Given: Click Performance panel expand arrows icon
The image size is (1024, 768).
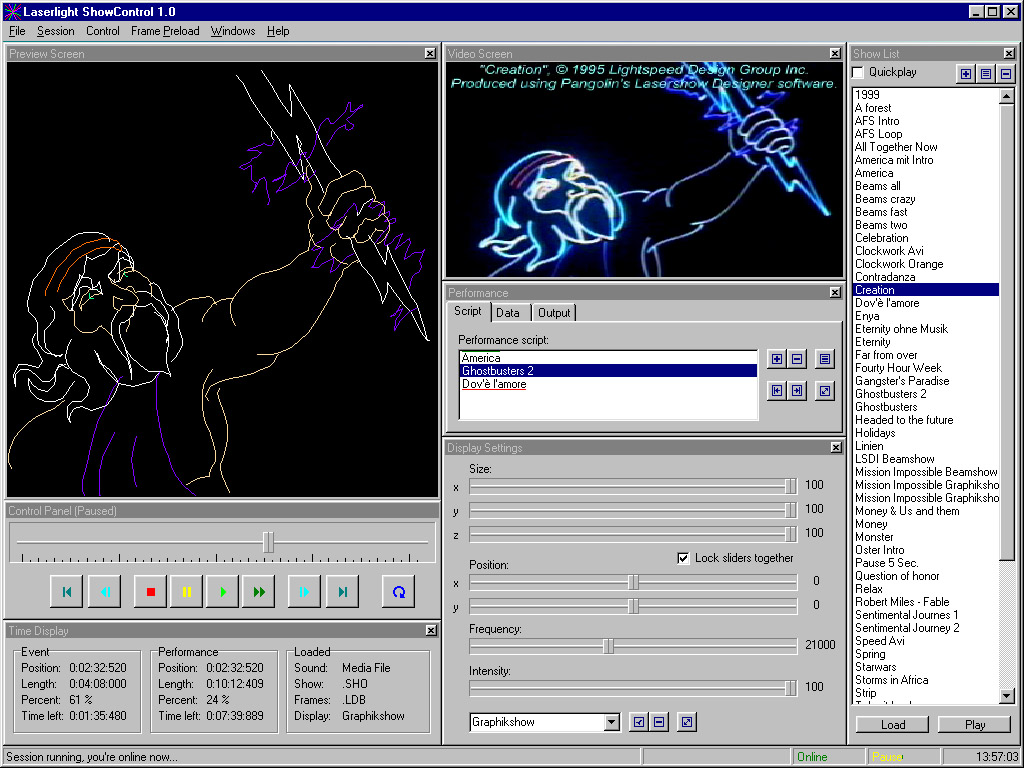Looking at the screenshot, I should point(825,391).
